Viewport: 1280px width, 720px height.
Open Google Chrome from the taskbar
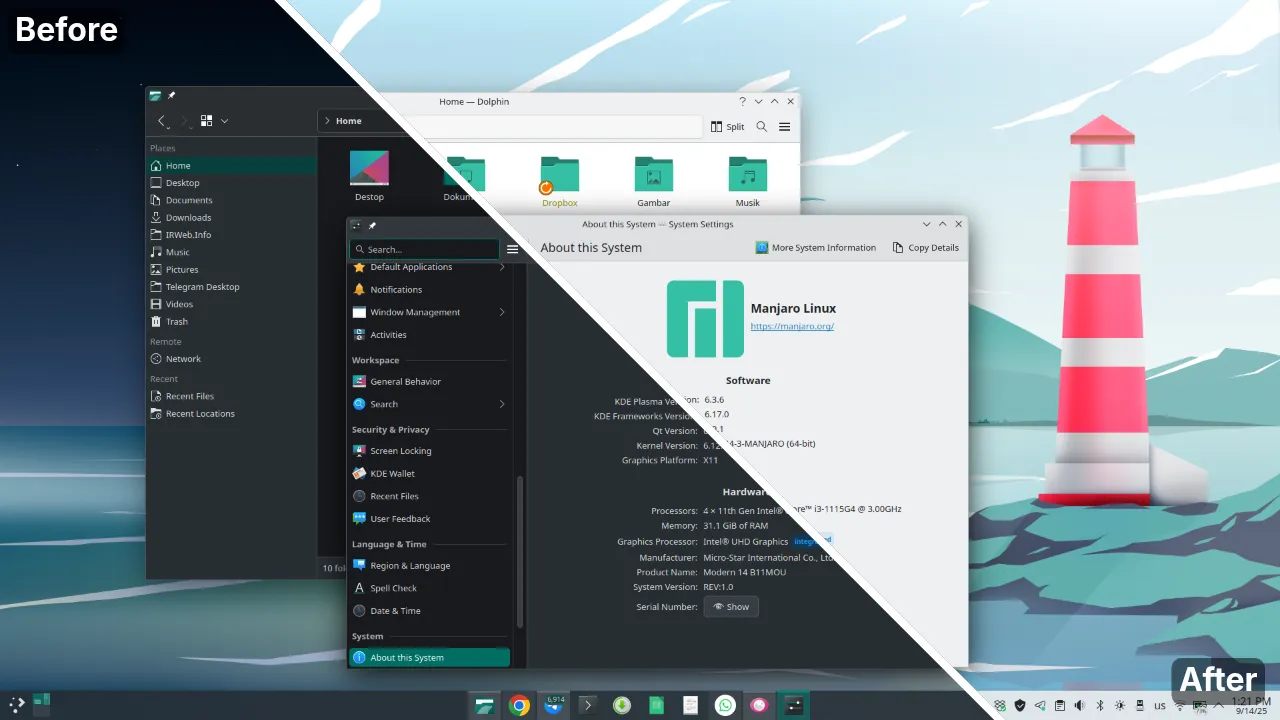point(519,705)
